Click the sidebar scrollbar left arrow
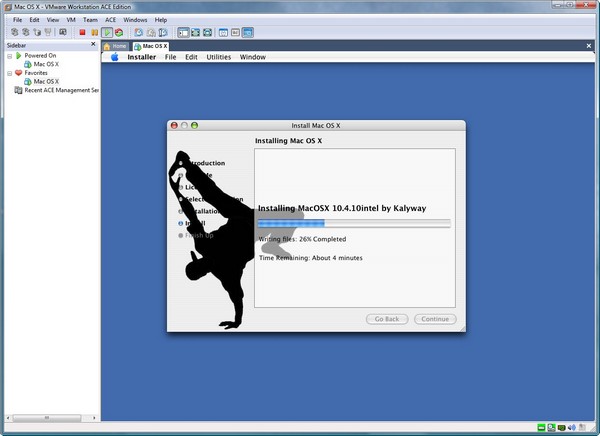600x436 pixels. (x=8, y=418)
